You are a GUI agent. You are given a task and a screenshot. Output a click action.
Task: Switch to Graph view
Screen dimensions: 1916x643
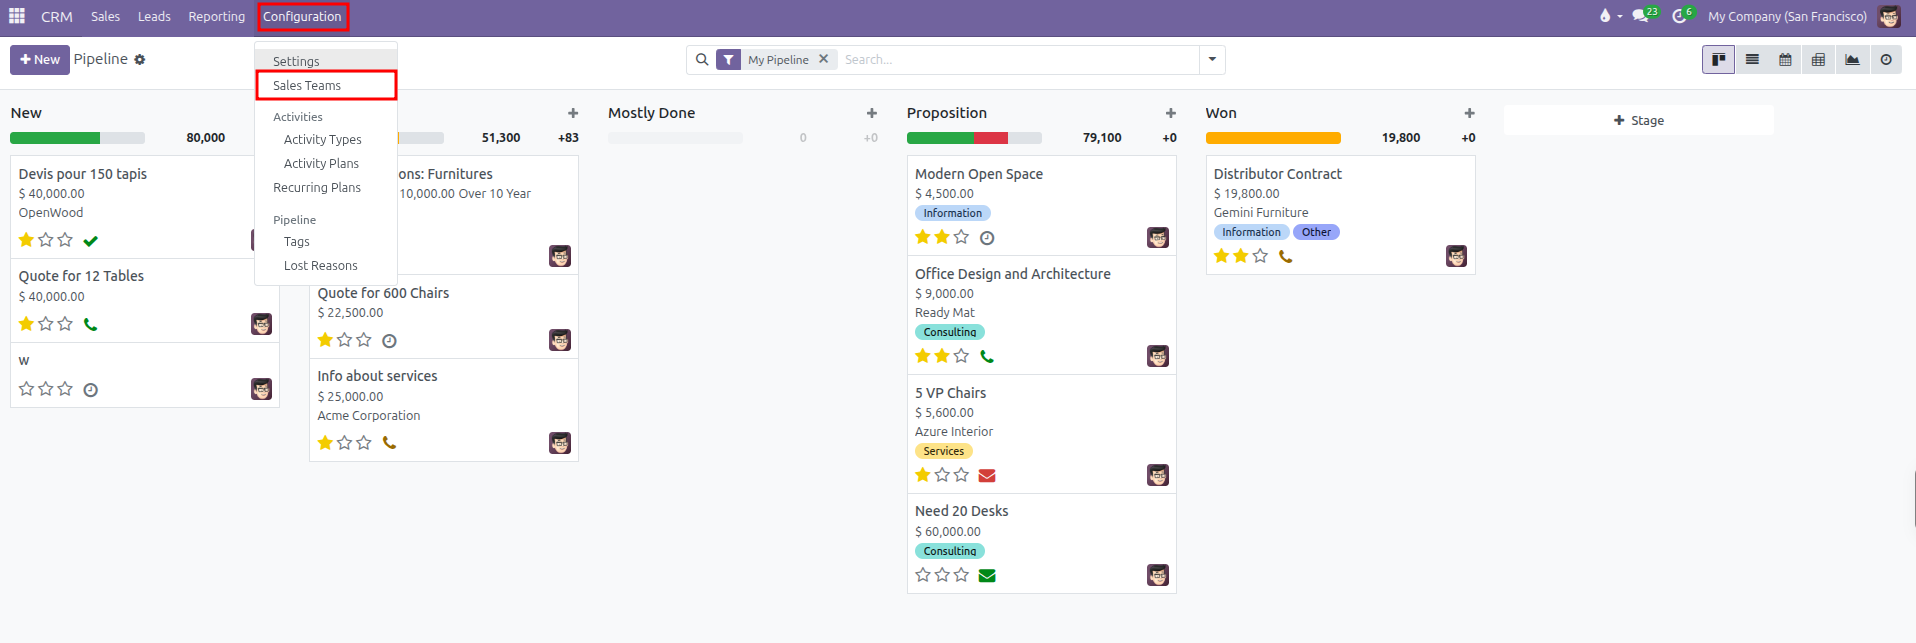click(1852, 59)
